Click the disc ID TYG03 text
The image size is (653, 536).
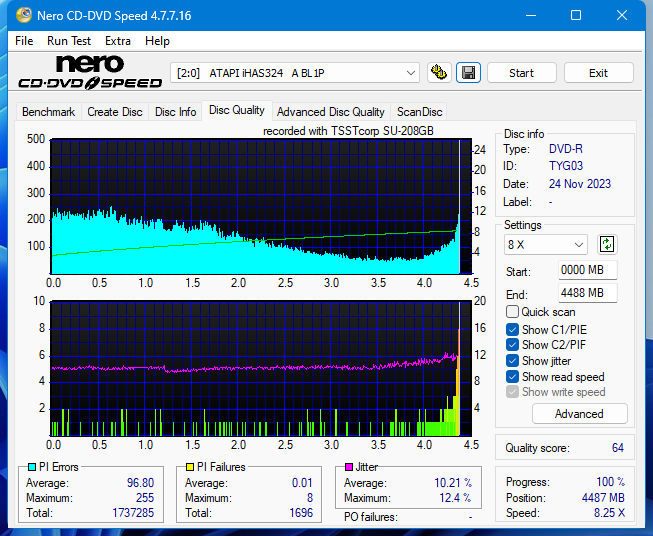tap(566, 166)
